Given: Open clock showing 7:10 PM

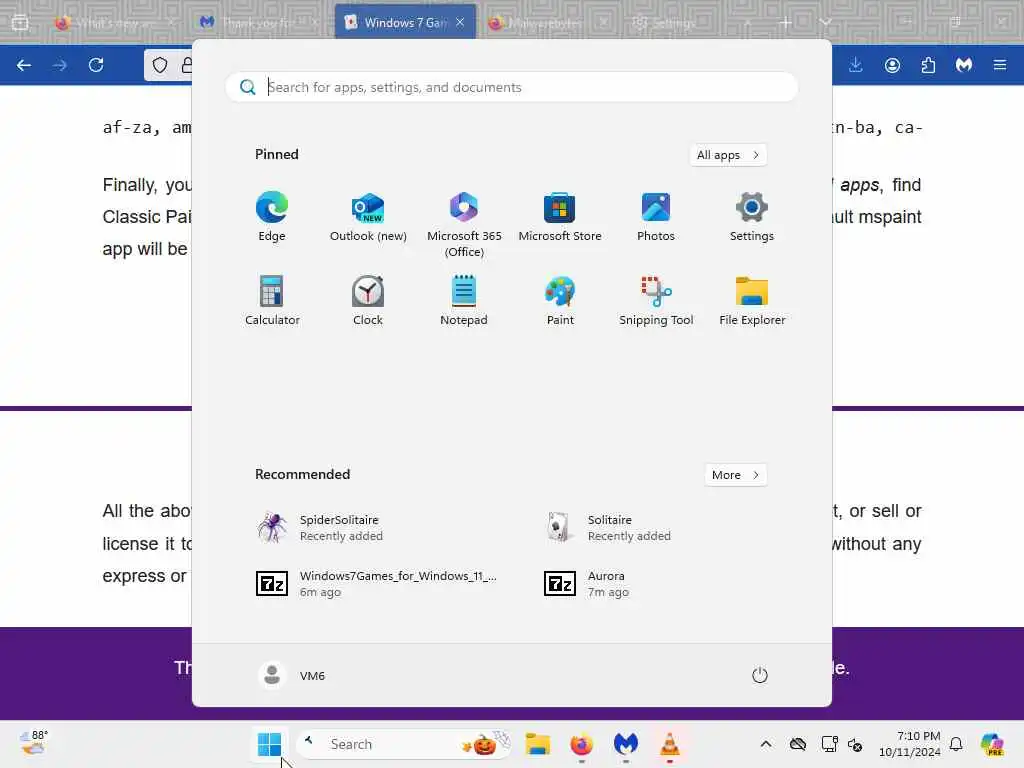Looking at the screenshot, I should pyautogui.click(x=910, y=744).
